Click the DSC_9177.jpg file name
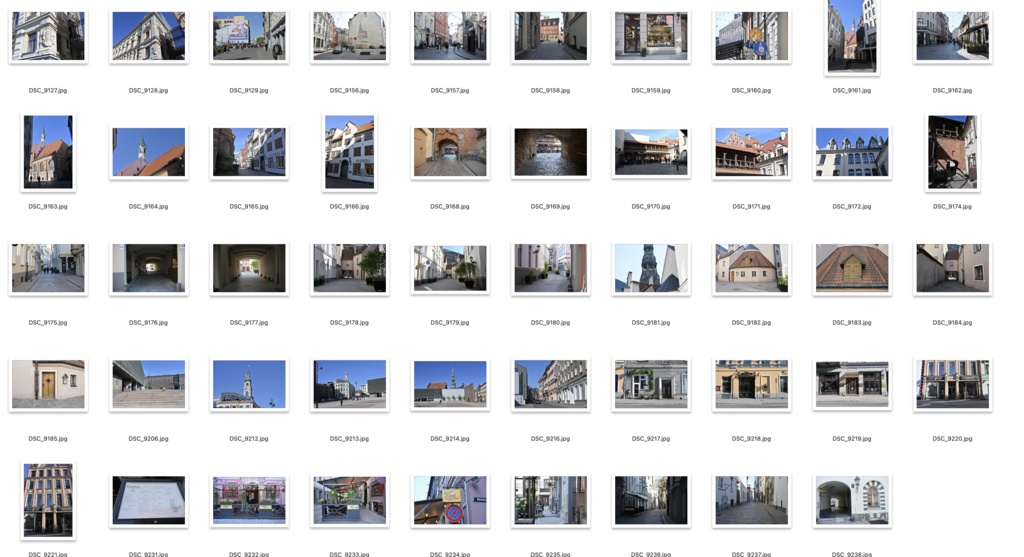 point(249,323)
